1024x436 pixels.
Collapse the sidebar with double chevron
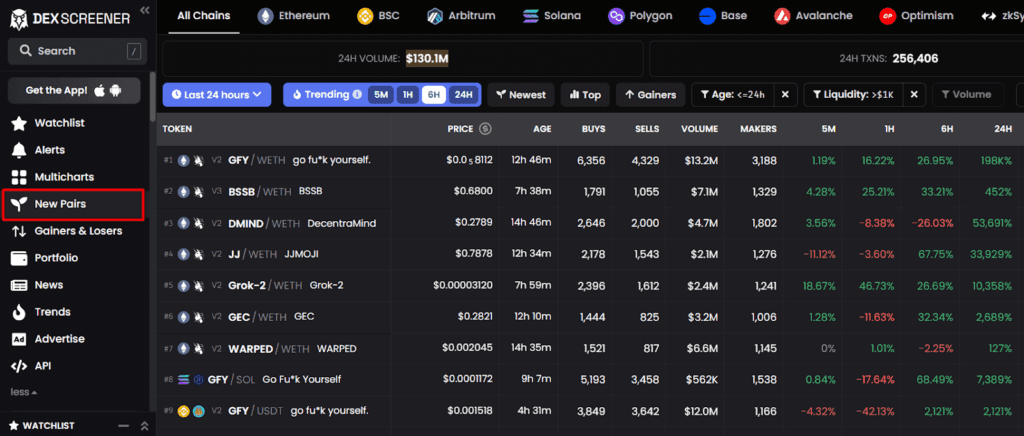click(144, 10)
